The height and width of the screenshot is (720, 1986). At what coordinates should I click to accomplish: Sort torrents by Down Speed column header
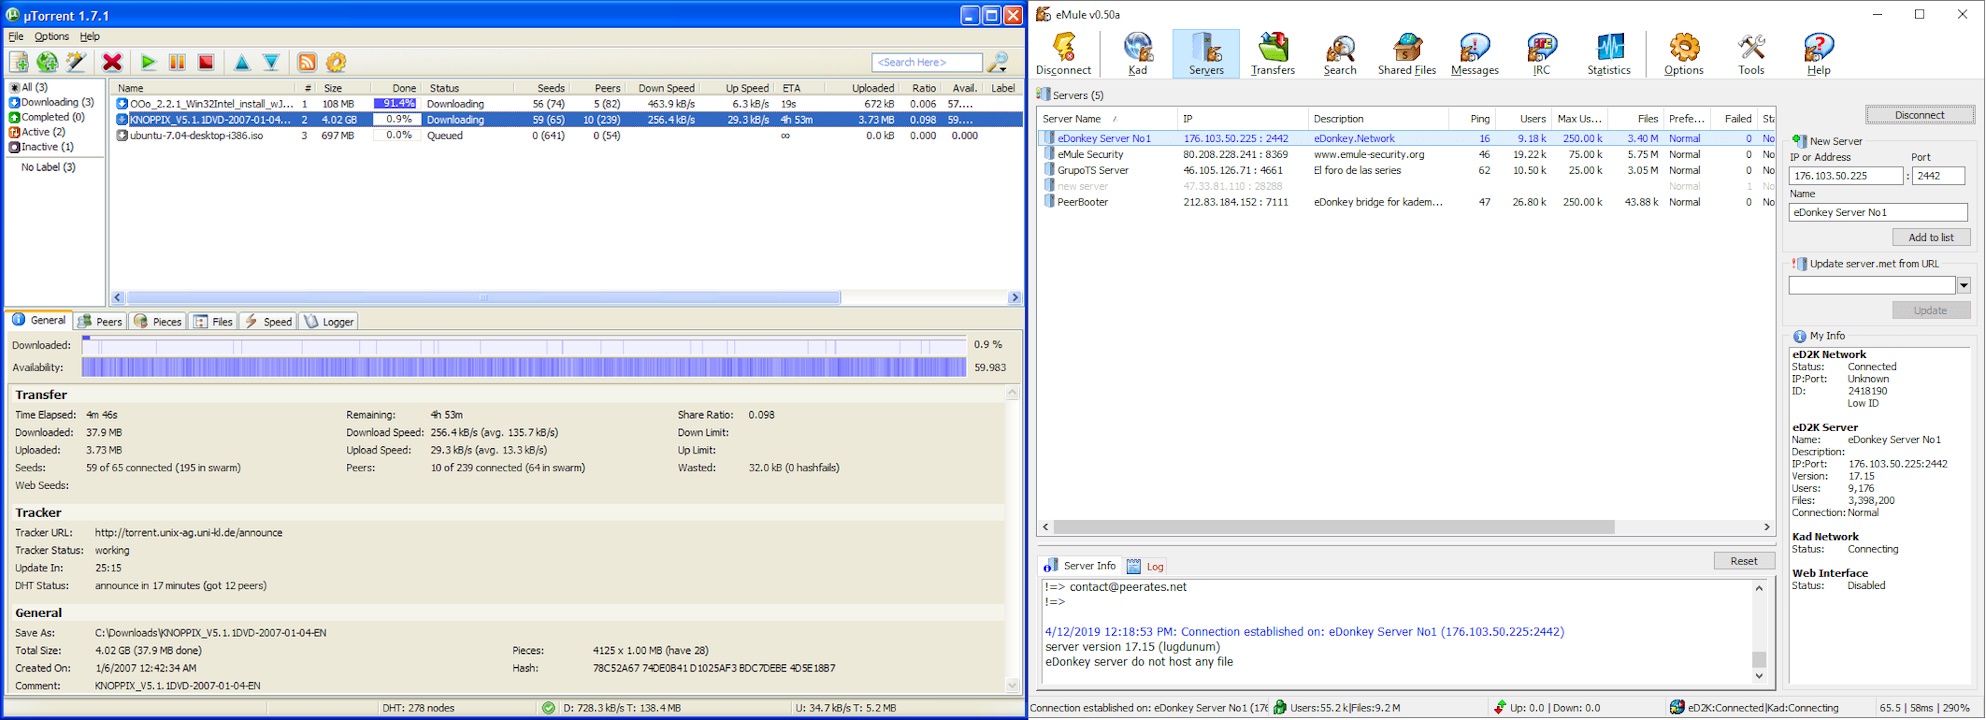pyautogui.click(x=666, y=88)
